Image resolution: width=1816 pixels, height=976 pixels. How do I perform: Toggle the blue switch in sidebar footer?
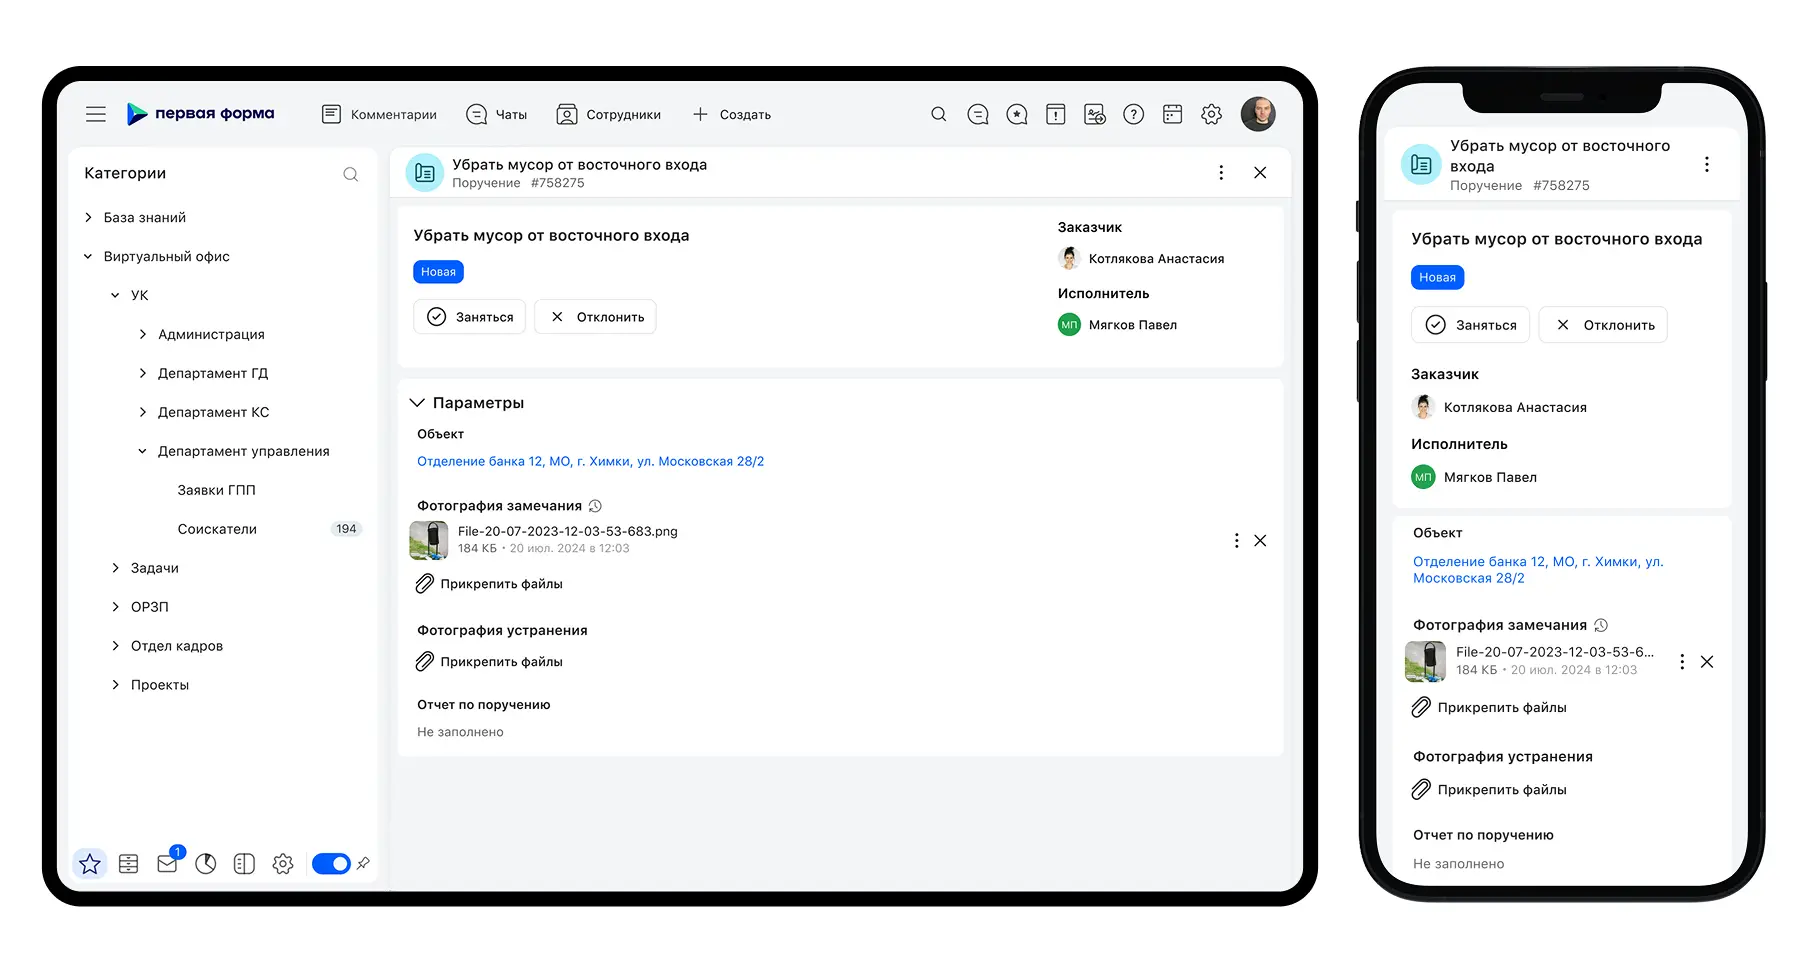(x=331, y=864)
